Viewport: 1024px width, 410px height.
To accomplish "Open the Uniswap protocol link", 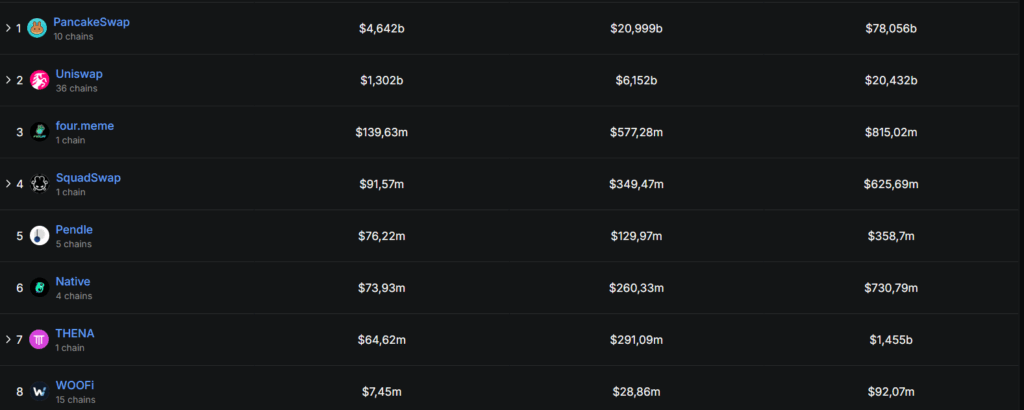I will coord(79,74).
